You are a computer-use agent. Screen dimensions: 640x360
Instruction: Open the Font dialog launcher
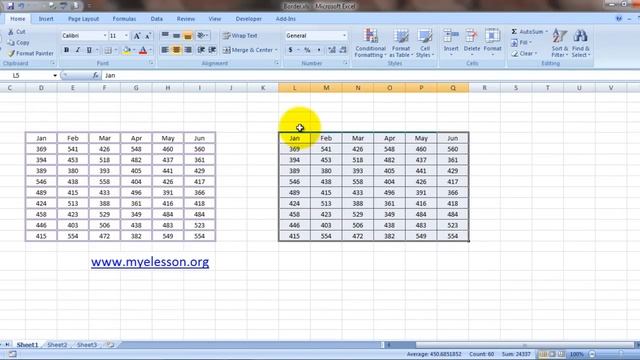pos(151,63)
